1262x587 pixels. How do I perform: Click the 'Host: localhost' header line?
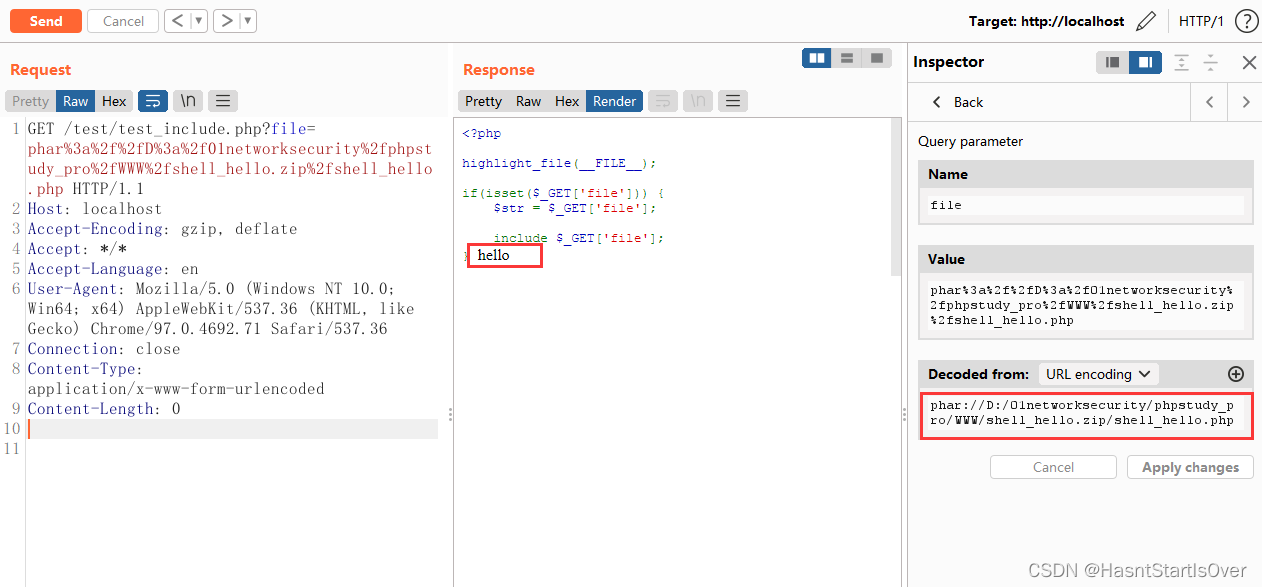pos(95,209)
